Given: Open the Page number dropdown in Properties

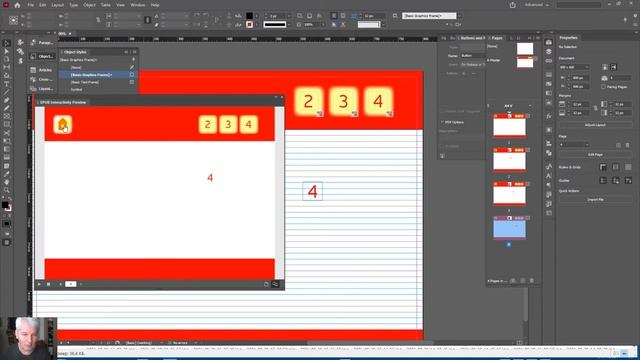Looking at the screenshot, I should (574, 144).
